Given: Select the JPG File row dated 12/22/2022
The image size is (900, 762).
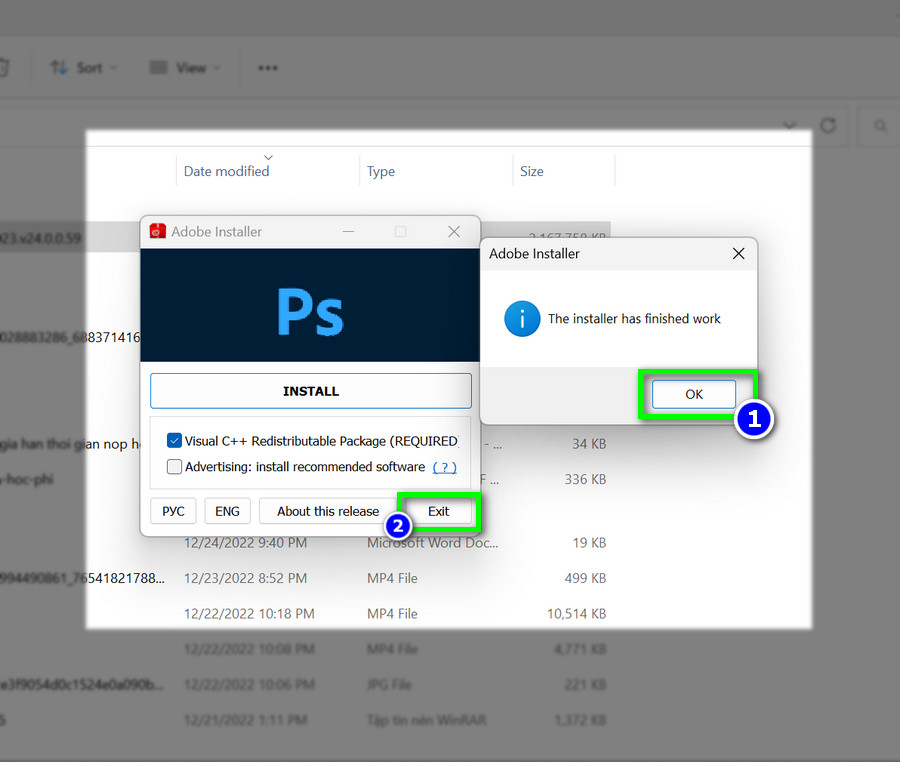Looking at the screenshot, I should [x=304, y=685].
